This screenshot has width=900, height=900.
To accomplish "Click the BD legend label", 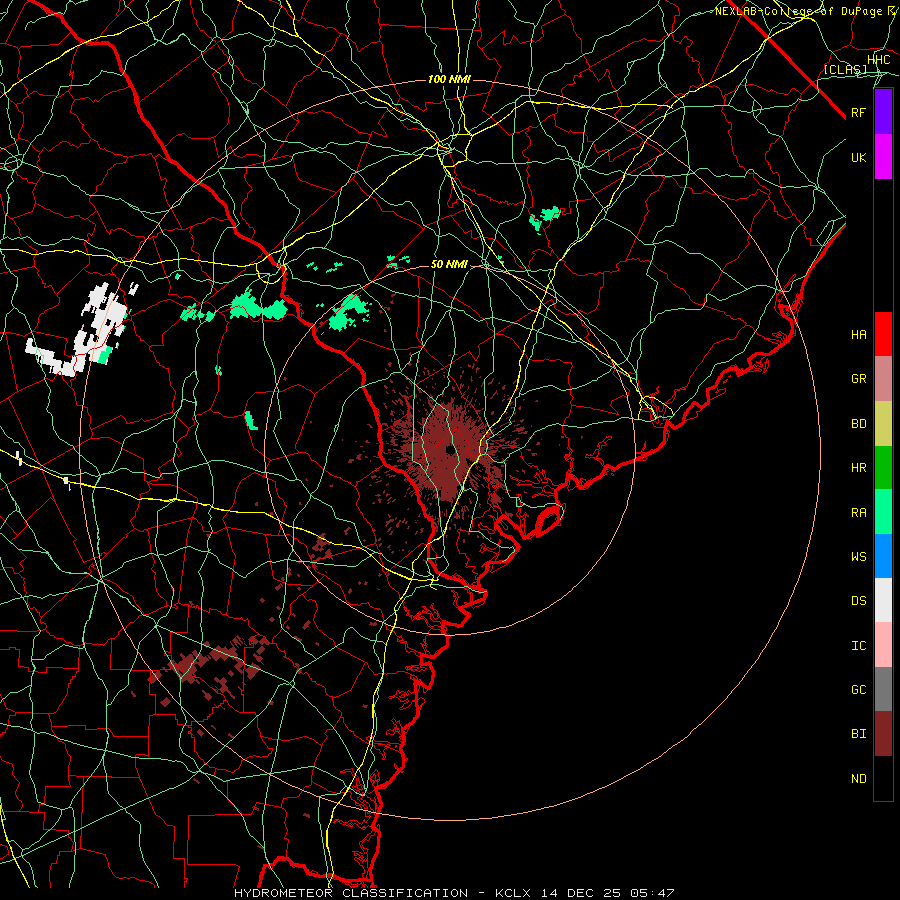I will (x=858, y=424).
